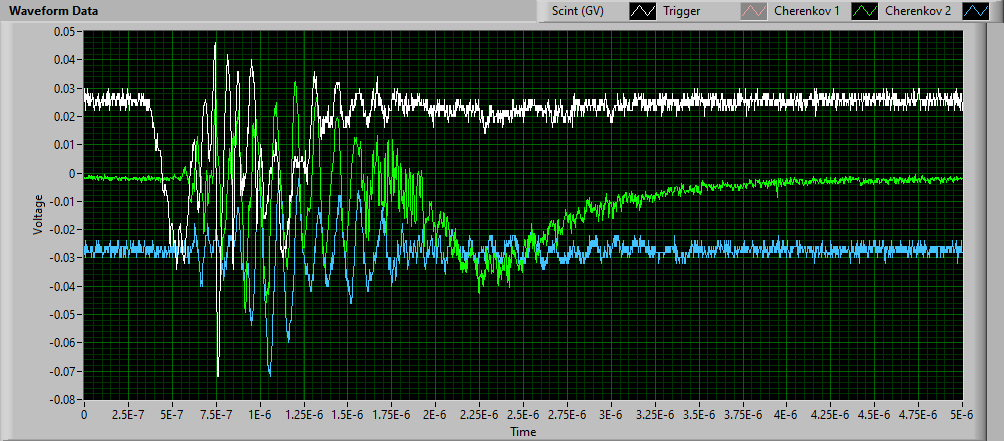This screenshot has width=1004, height=441.
Task: Pick the -0.03 tick on the voltage axis
Action: [63, 258]
